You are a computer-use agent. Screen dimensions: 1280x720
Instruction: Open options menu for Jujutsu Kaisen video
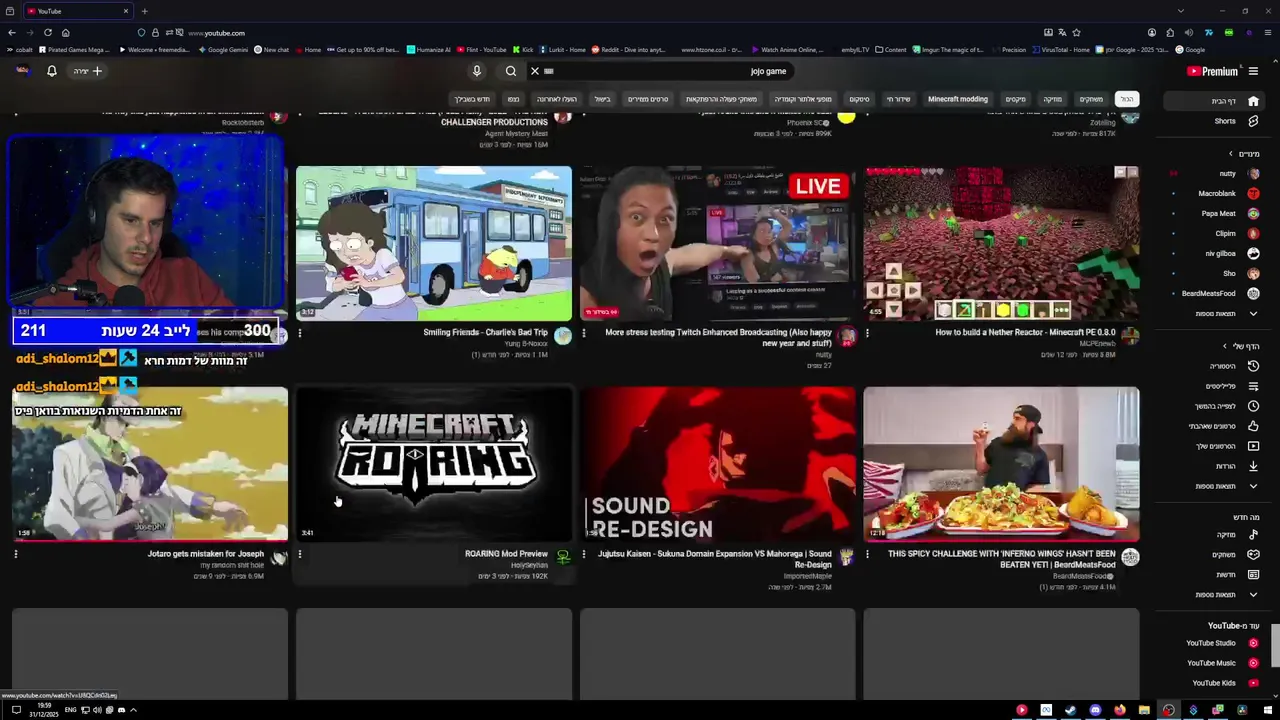click(584, 554)
